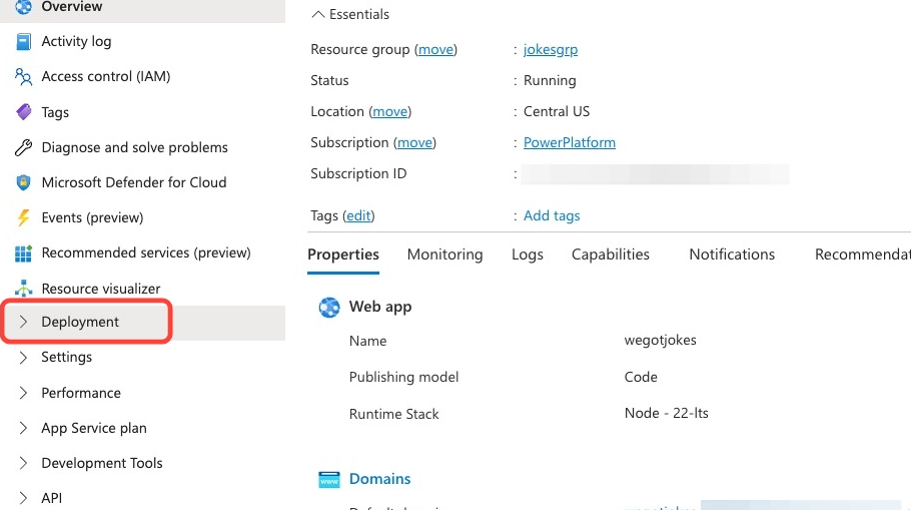Screen dimensions: 911x510
Task: Open the PowerPlatform subscription link
Action: click(569, 143)
